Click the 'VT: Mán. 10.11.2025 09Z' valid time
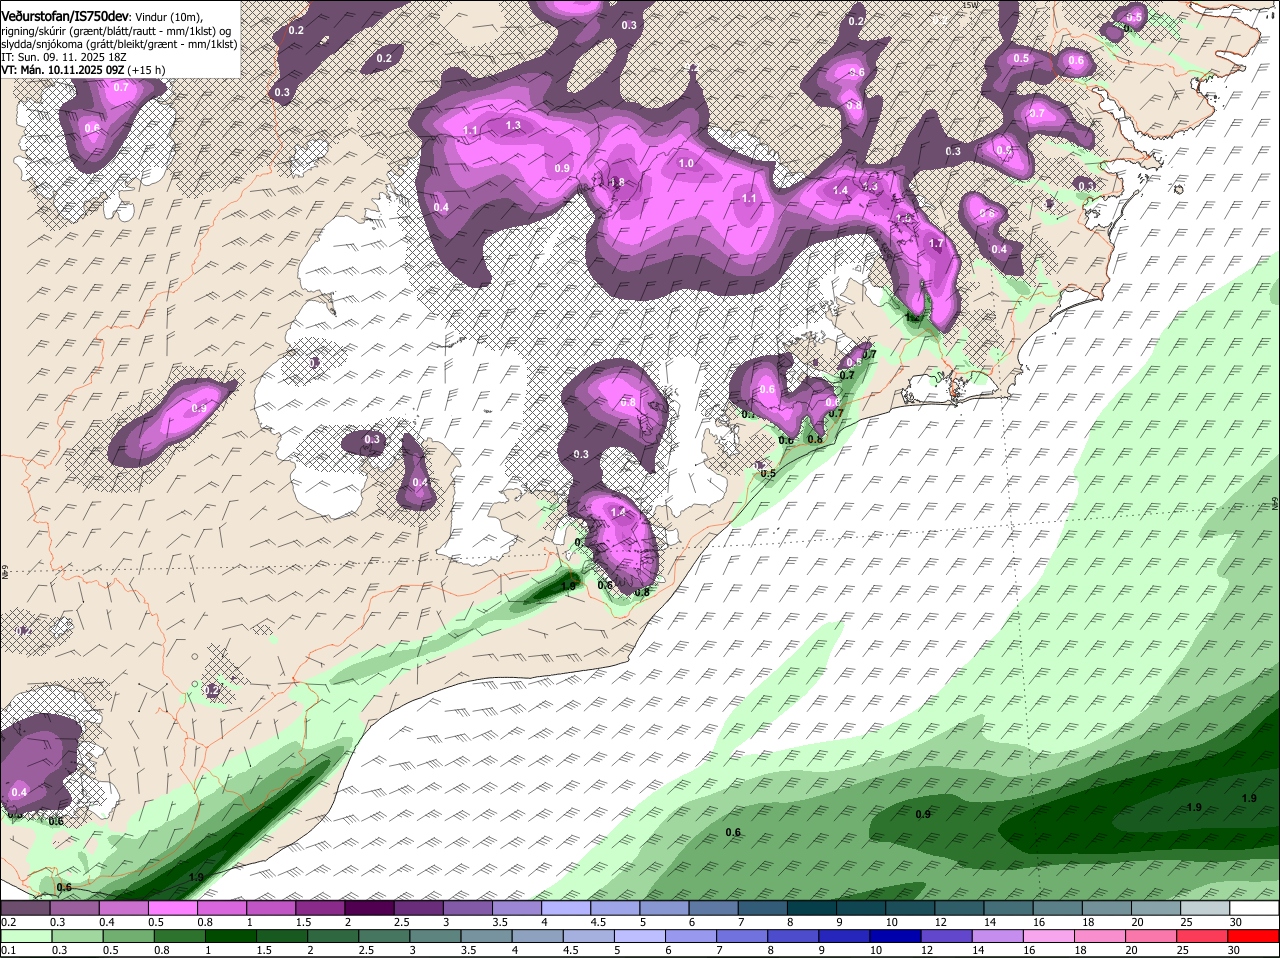 click(63, 70)
